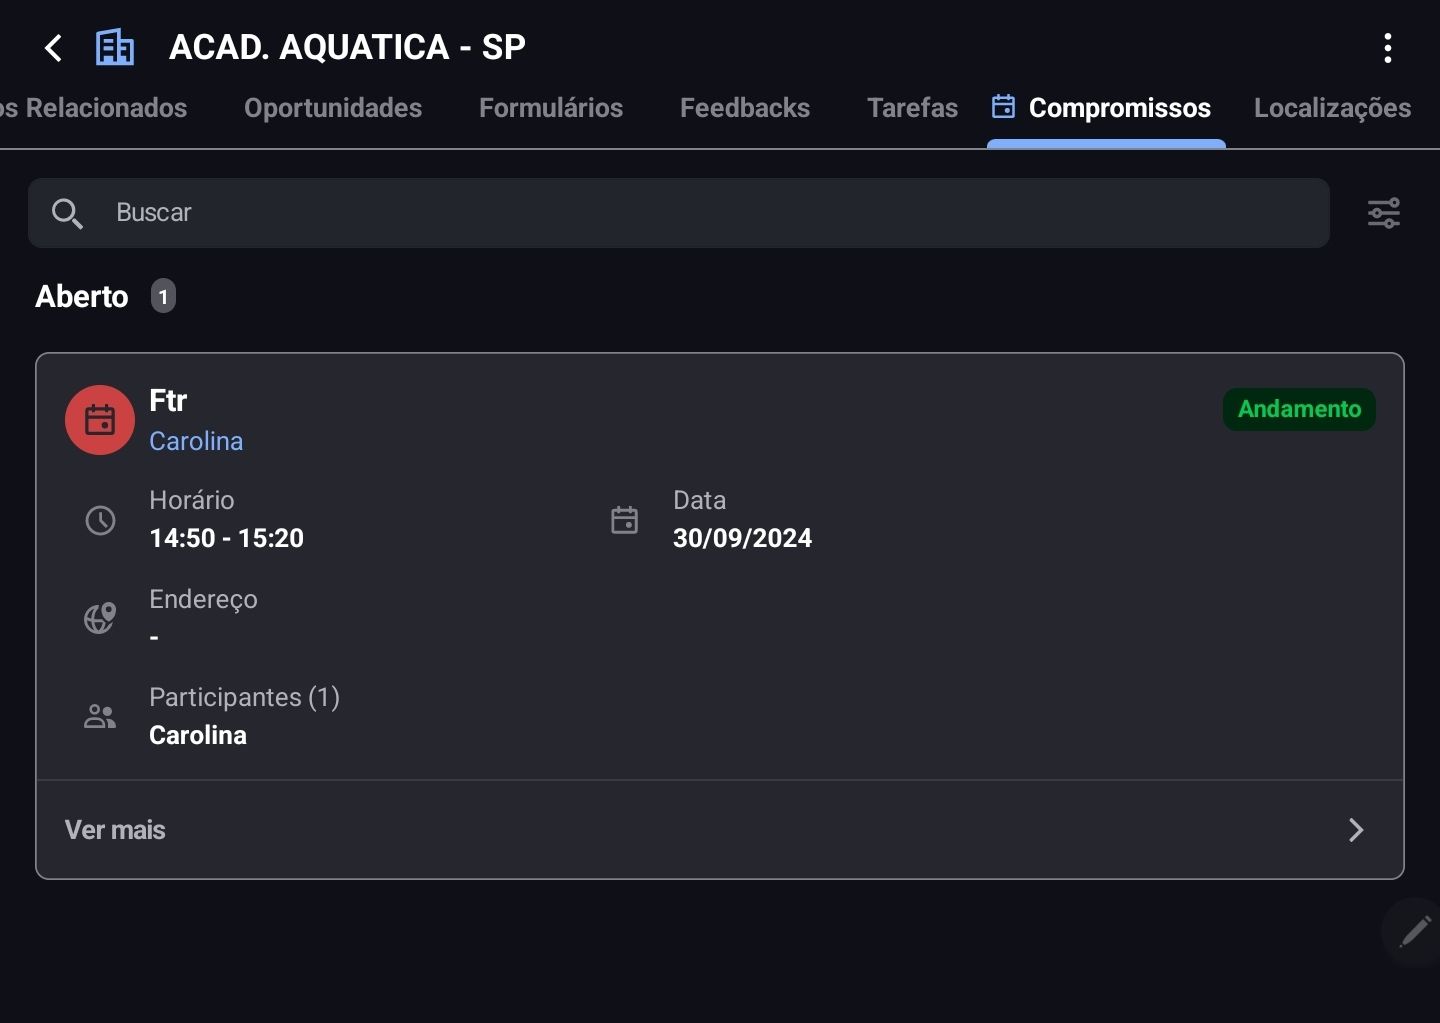Focus the Buscar search field
The height and width of the screenshot is (1023, 1440).
(x=679, y=213)
